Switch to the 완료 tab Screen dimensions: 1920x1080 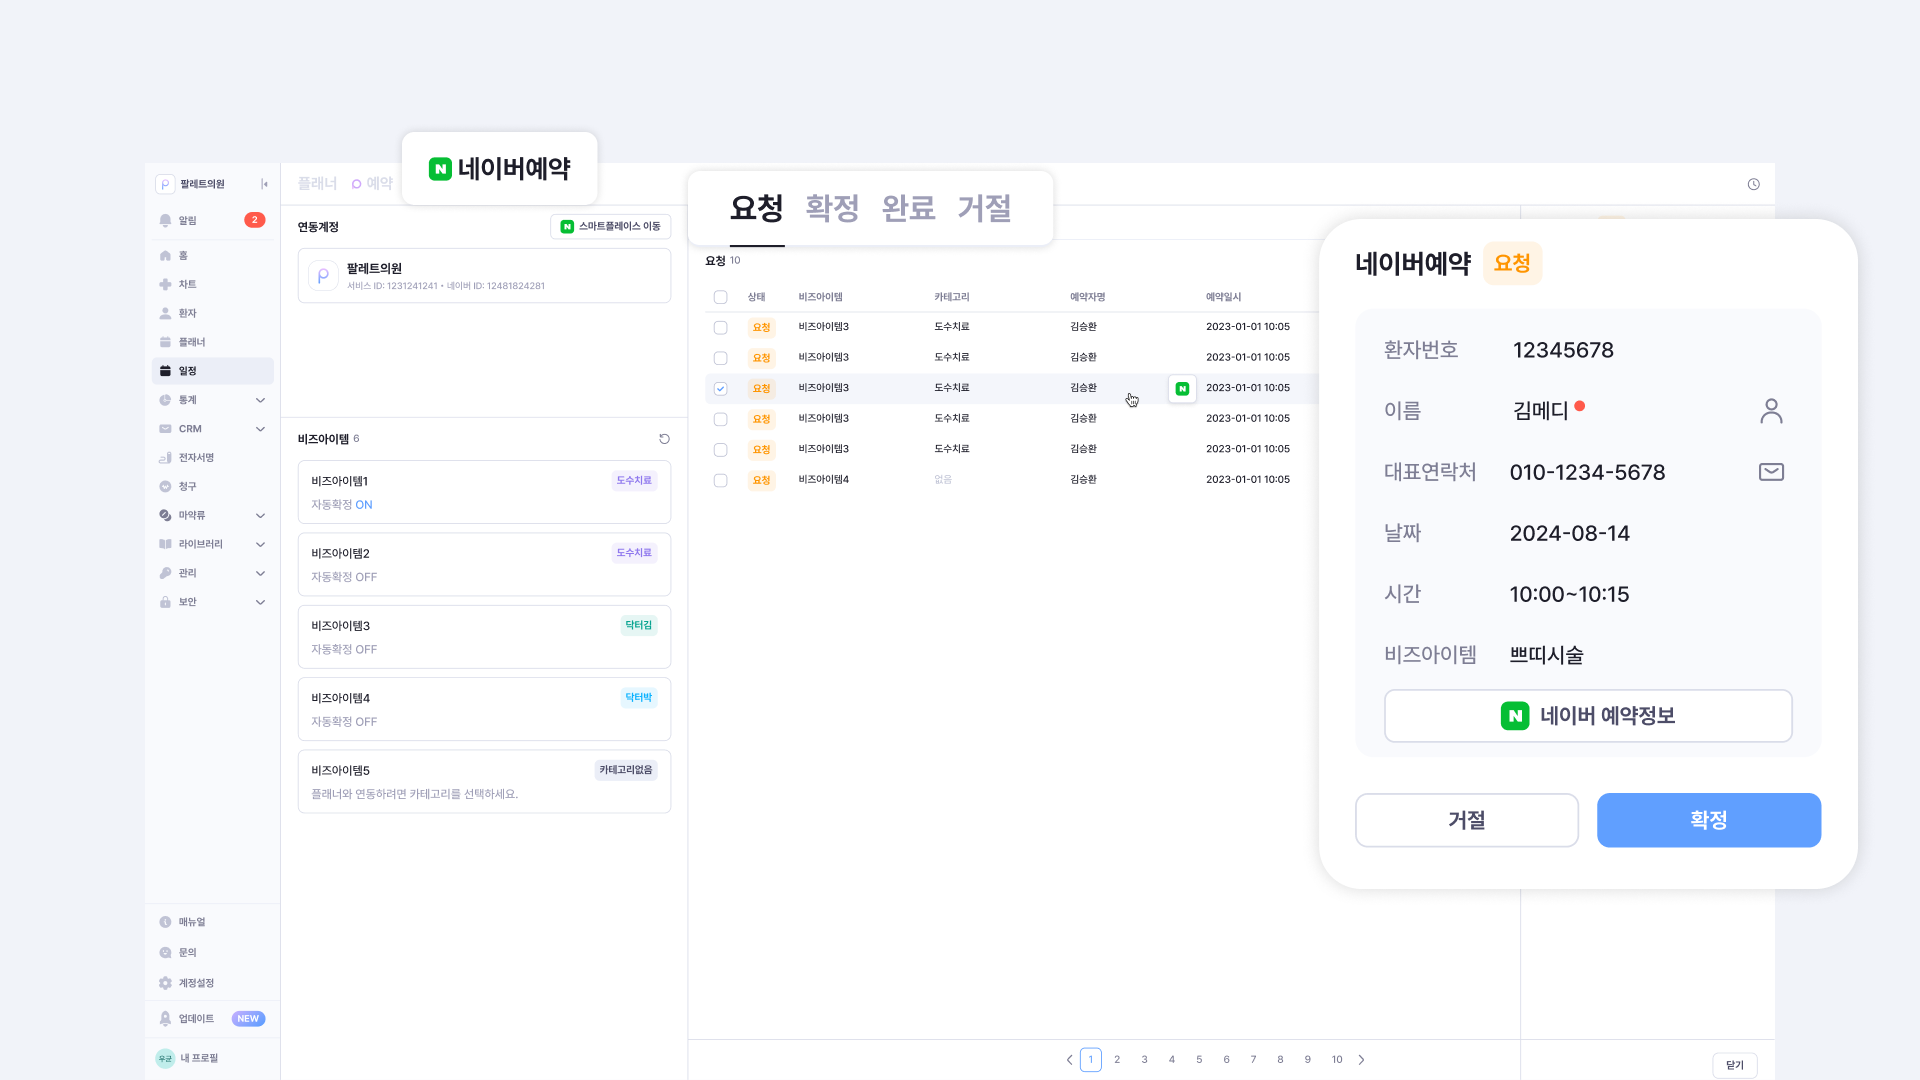point(908,208)
